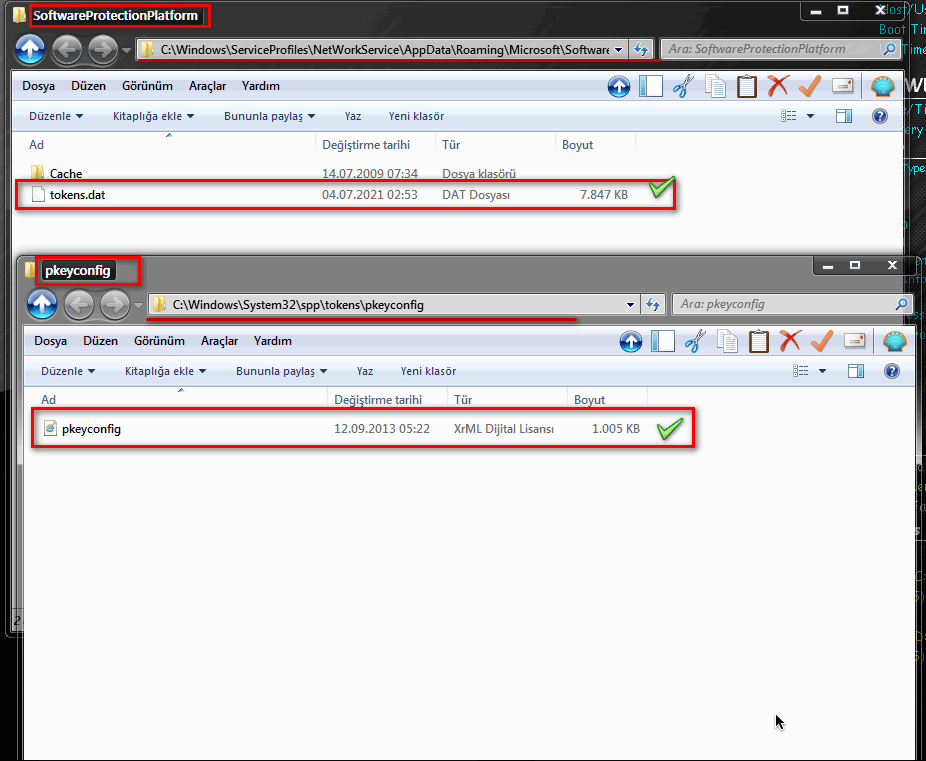Image resolution: width=926 pixels, height=761 pixels.
Task: Open view options arrow in SoftwareProtectionPlatform window
Action: 810,116
